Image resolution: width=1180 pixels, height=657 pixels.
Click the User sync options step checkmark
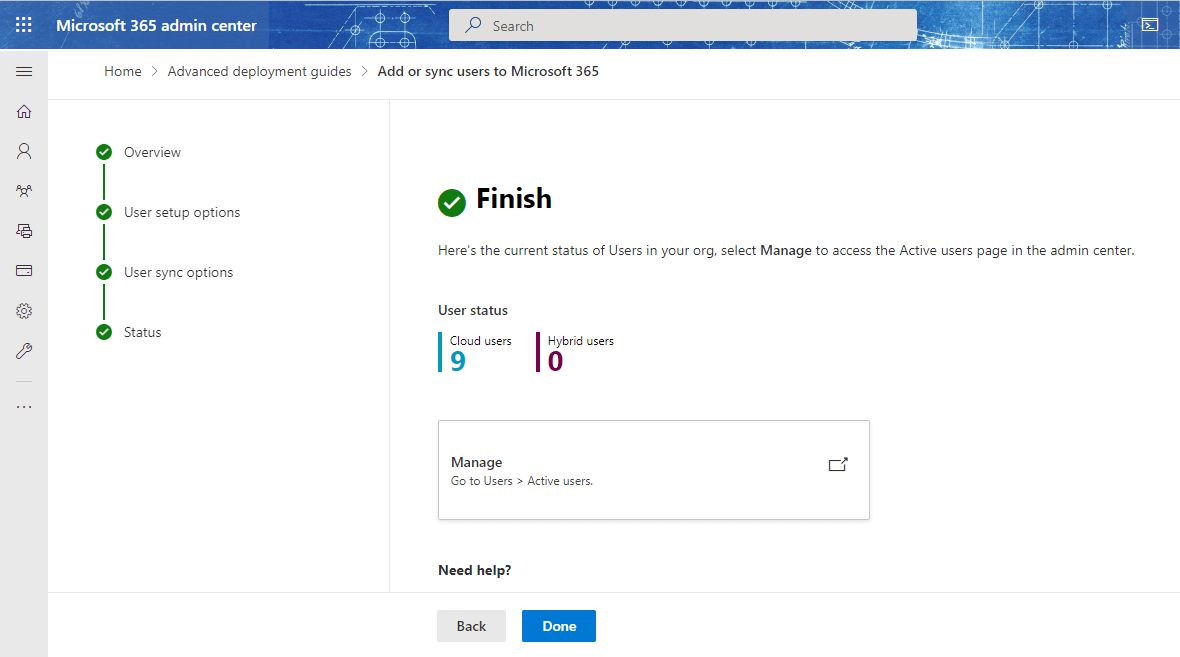pos(104,272)
